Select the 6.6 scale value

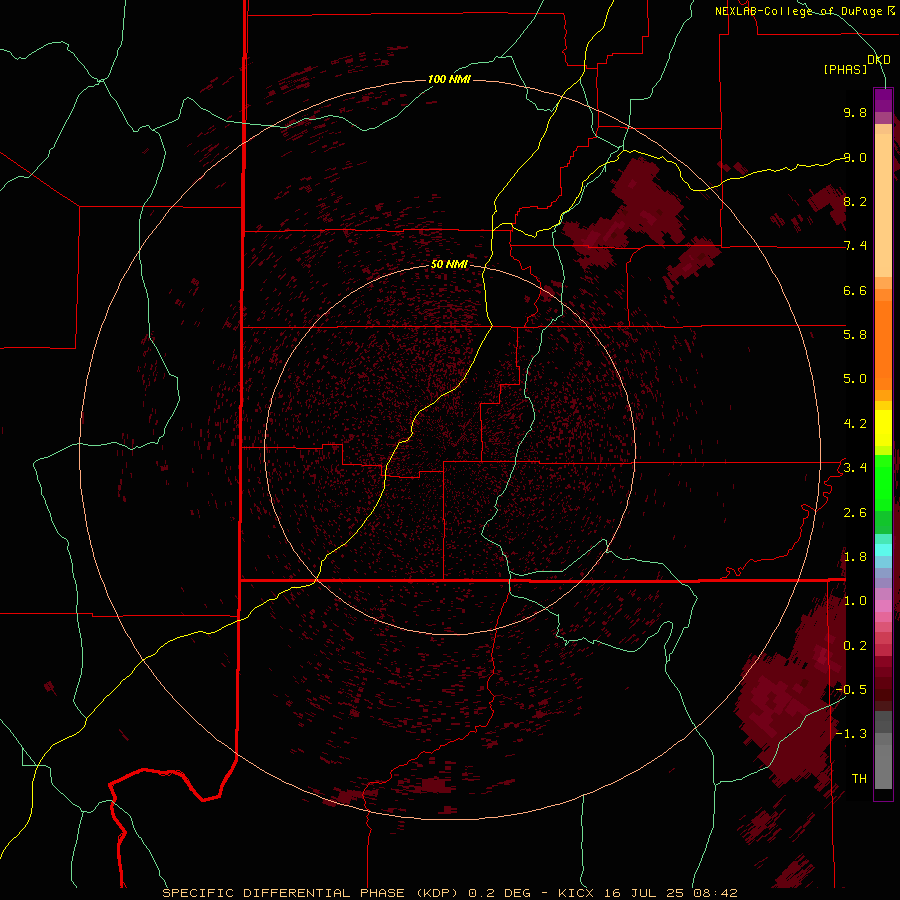tap(855, 290)
